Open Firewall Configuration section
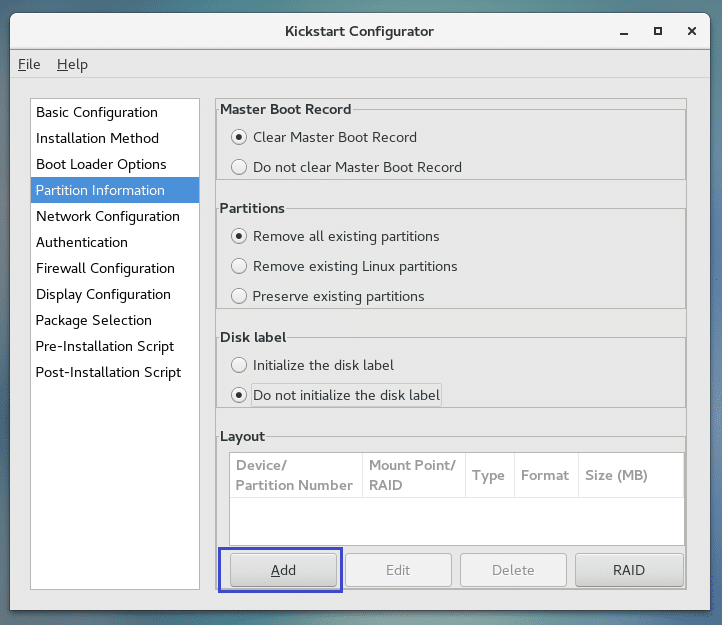This screenshot has width=722, height=625. pos(105,268)
